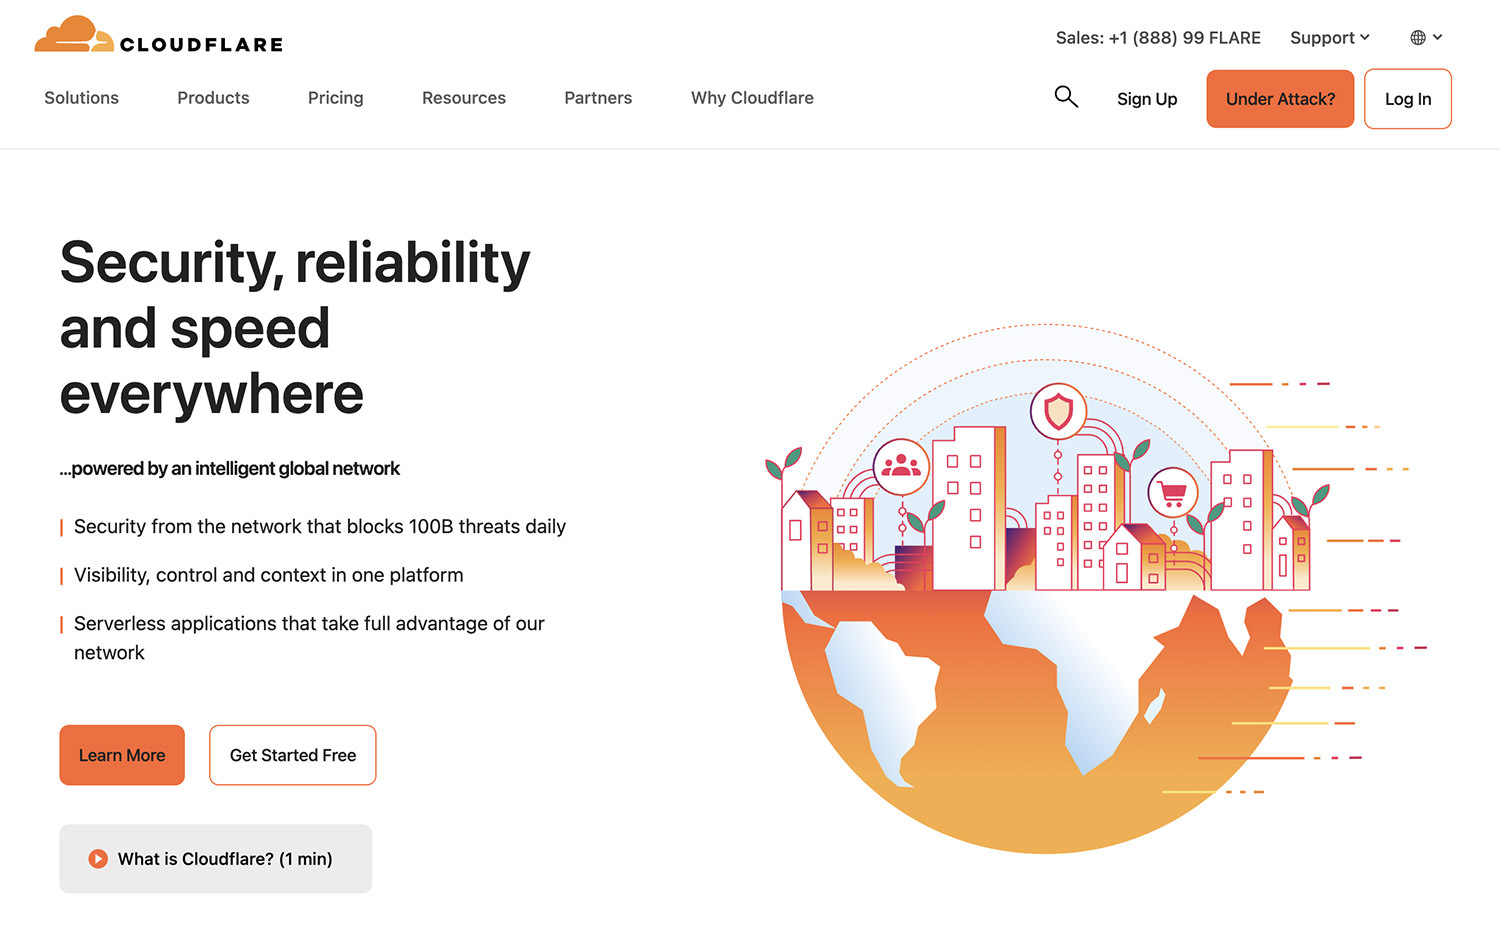Expand the language selector chevron

tap(1438, 37)
